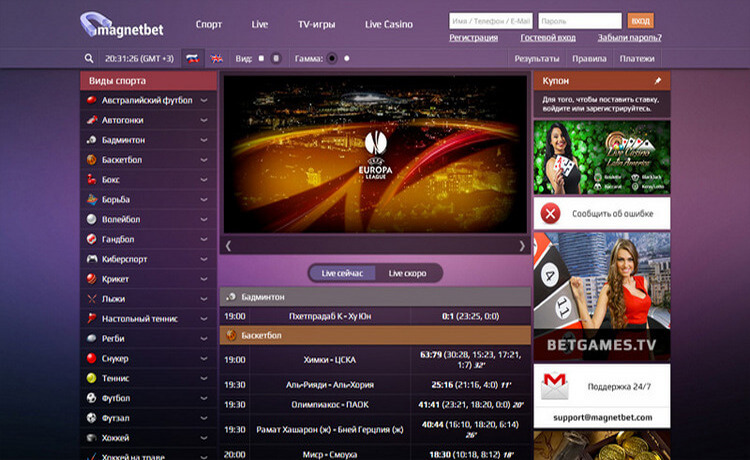The height and width of the screenshot is (460, 750).
Task: Click the Гандбол ball icon
Action: pyautogui.click(x=91, y=239)
